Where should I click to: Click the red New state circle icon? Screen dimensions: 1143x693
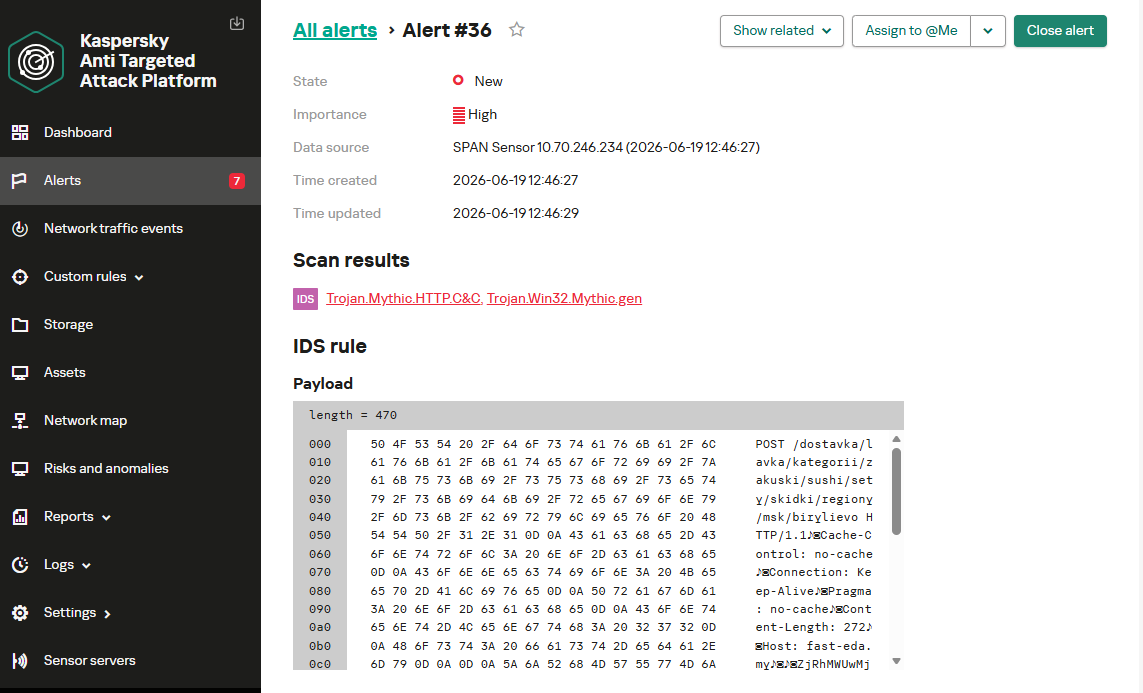(x=458, y=80)
